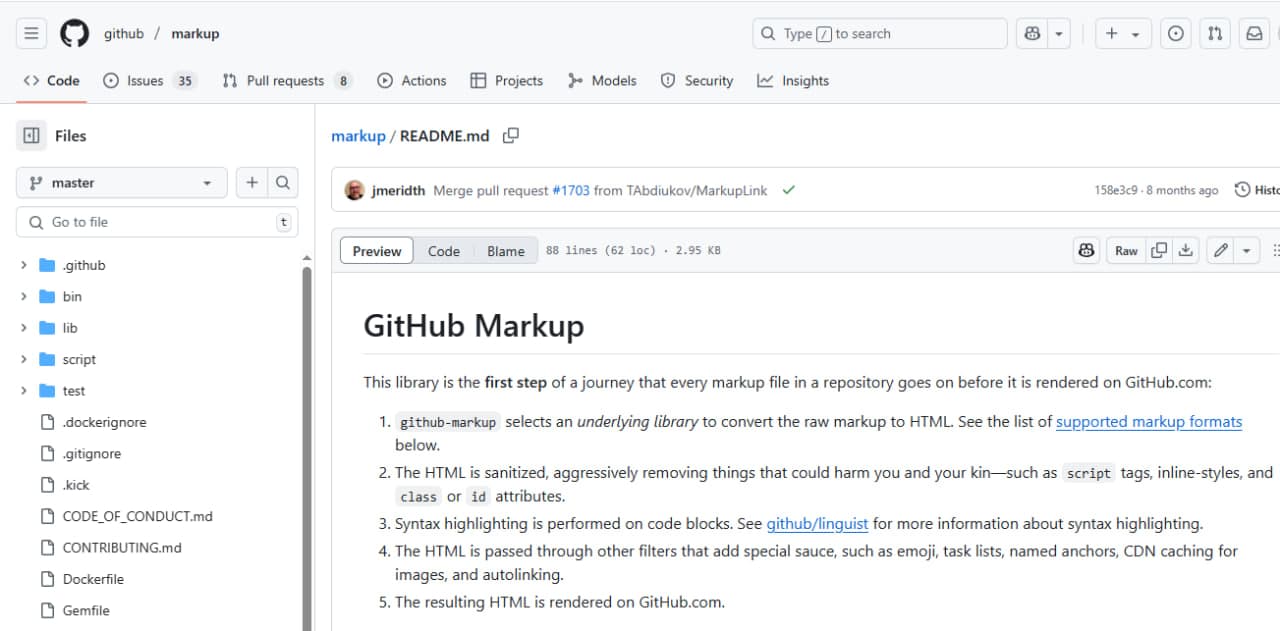Switch to the Pull requests tab
The image size is (1280, 631).
[287, 81]
